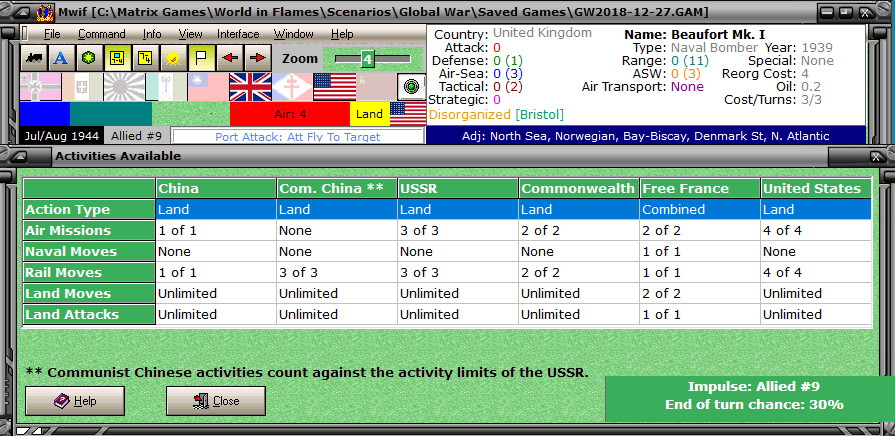Click the red left arrow button
895x436 pixels.
point(229,58)
